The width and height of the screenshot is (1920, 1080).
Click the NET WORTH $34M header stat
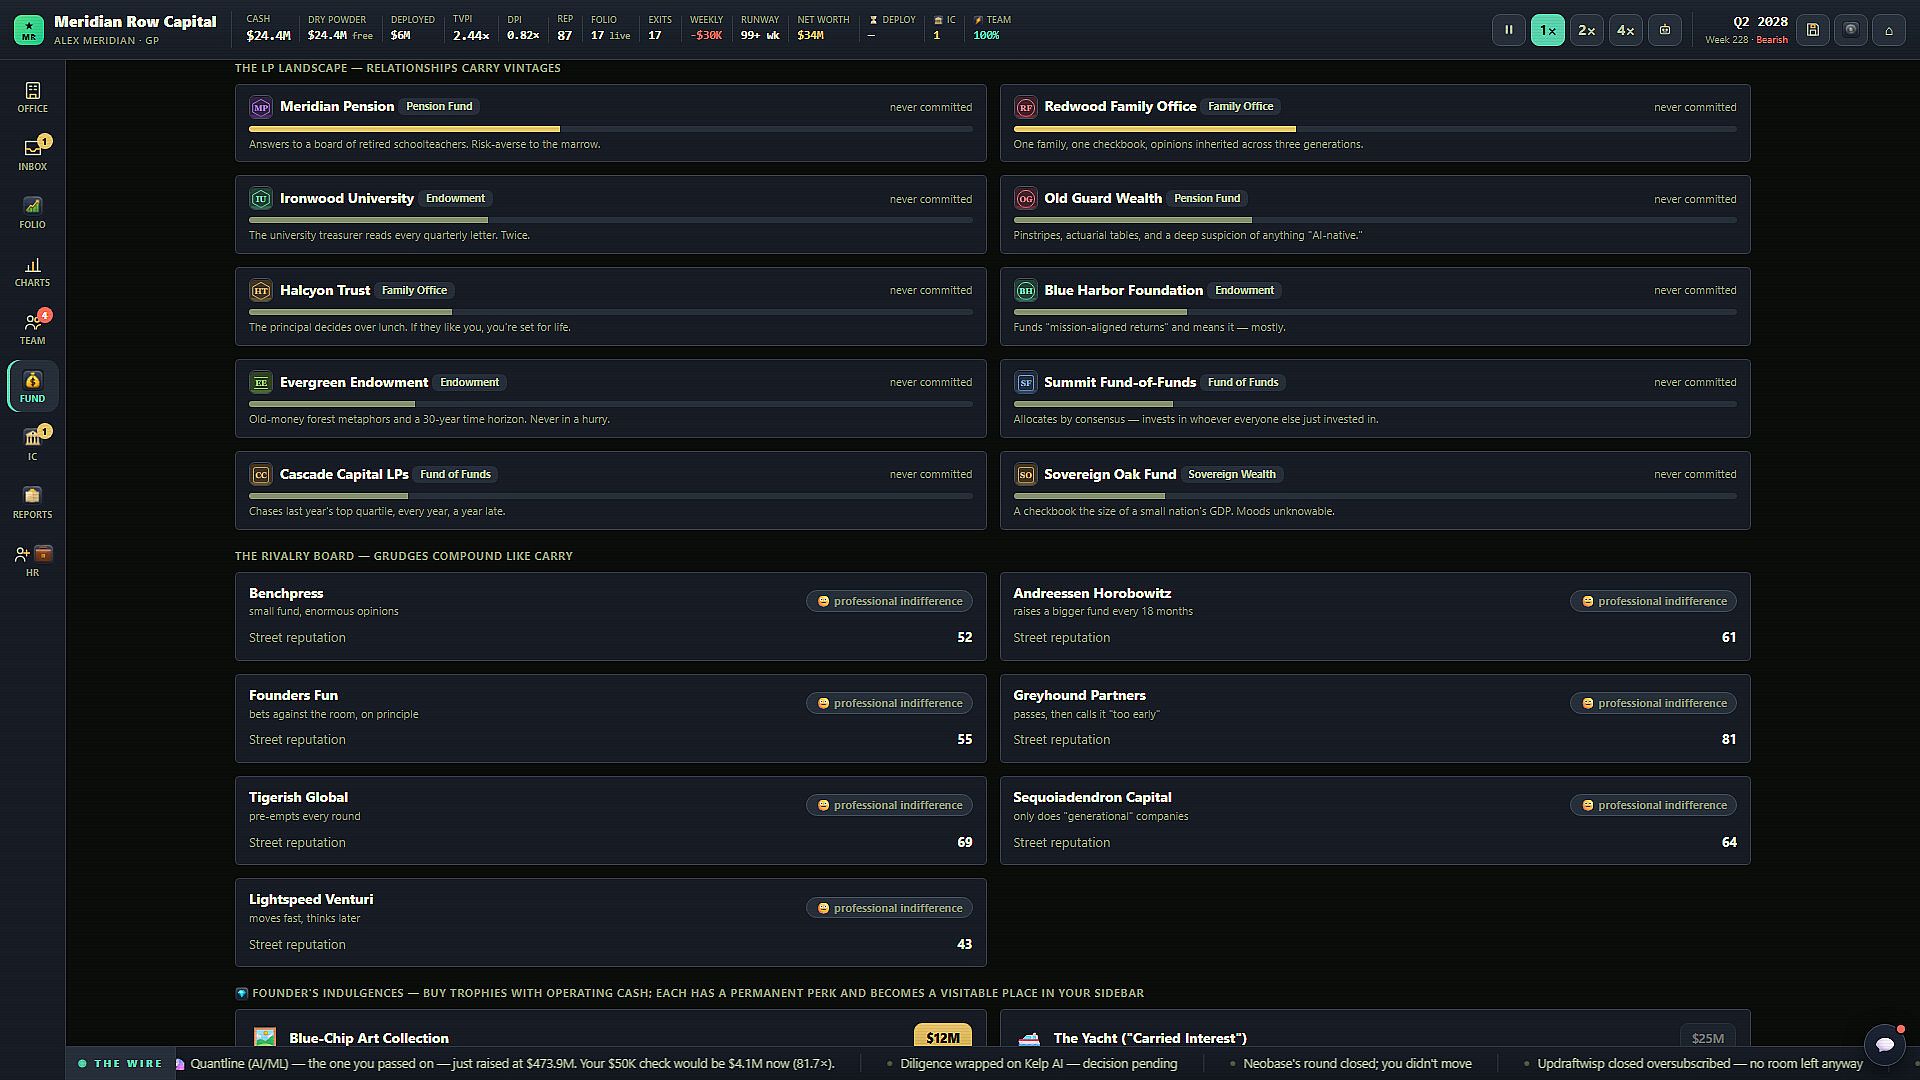[x=823, y=28]
